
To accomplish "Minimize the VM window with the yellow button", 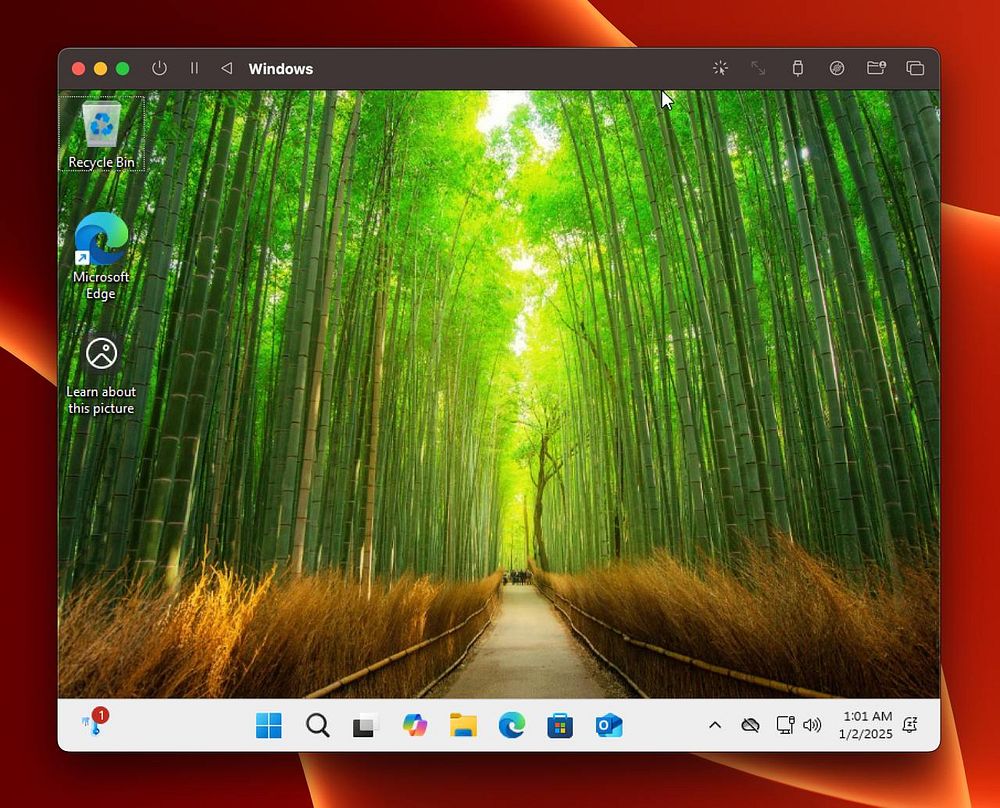I will tap(101, 68).
